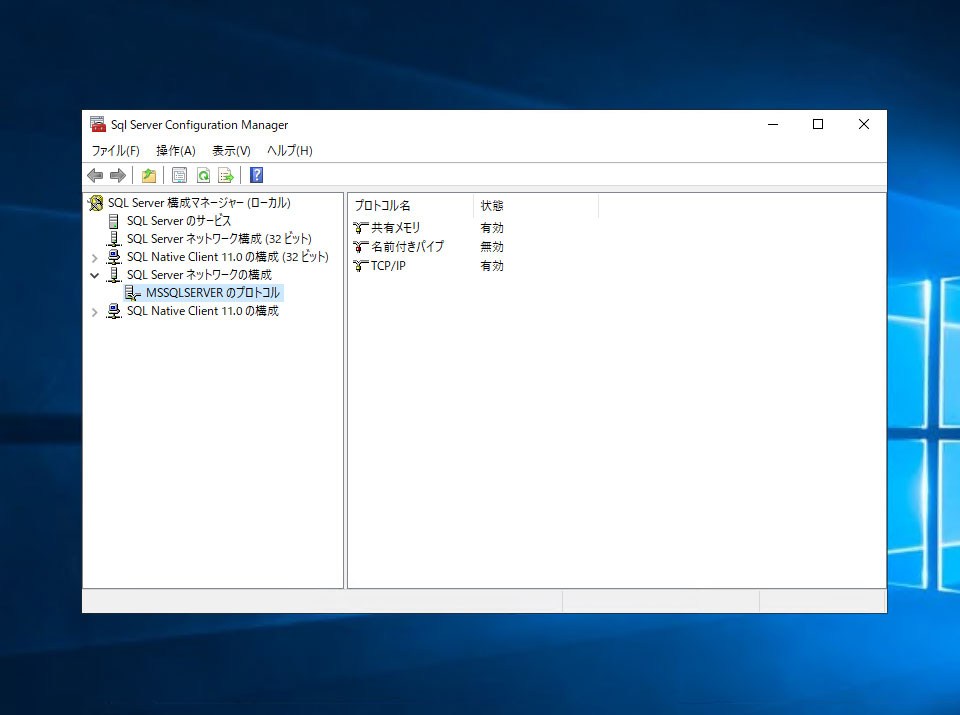Collapse SQL Server ネットワークの構成 node
960x715 pixels.
point(95,275)
